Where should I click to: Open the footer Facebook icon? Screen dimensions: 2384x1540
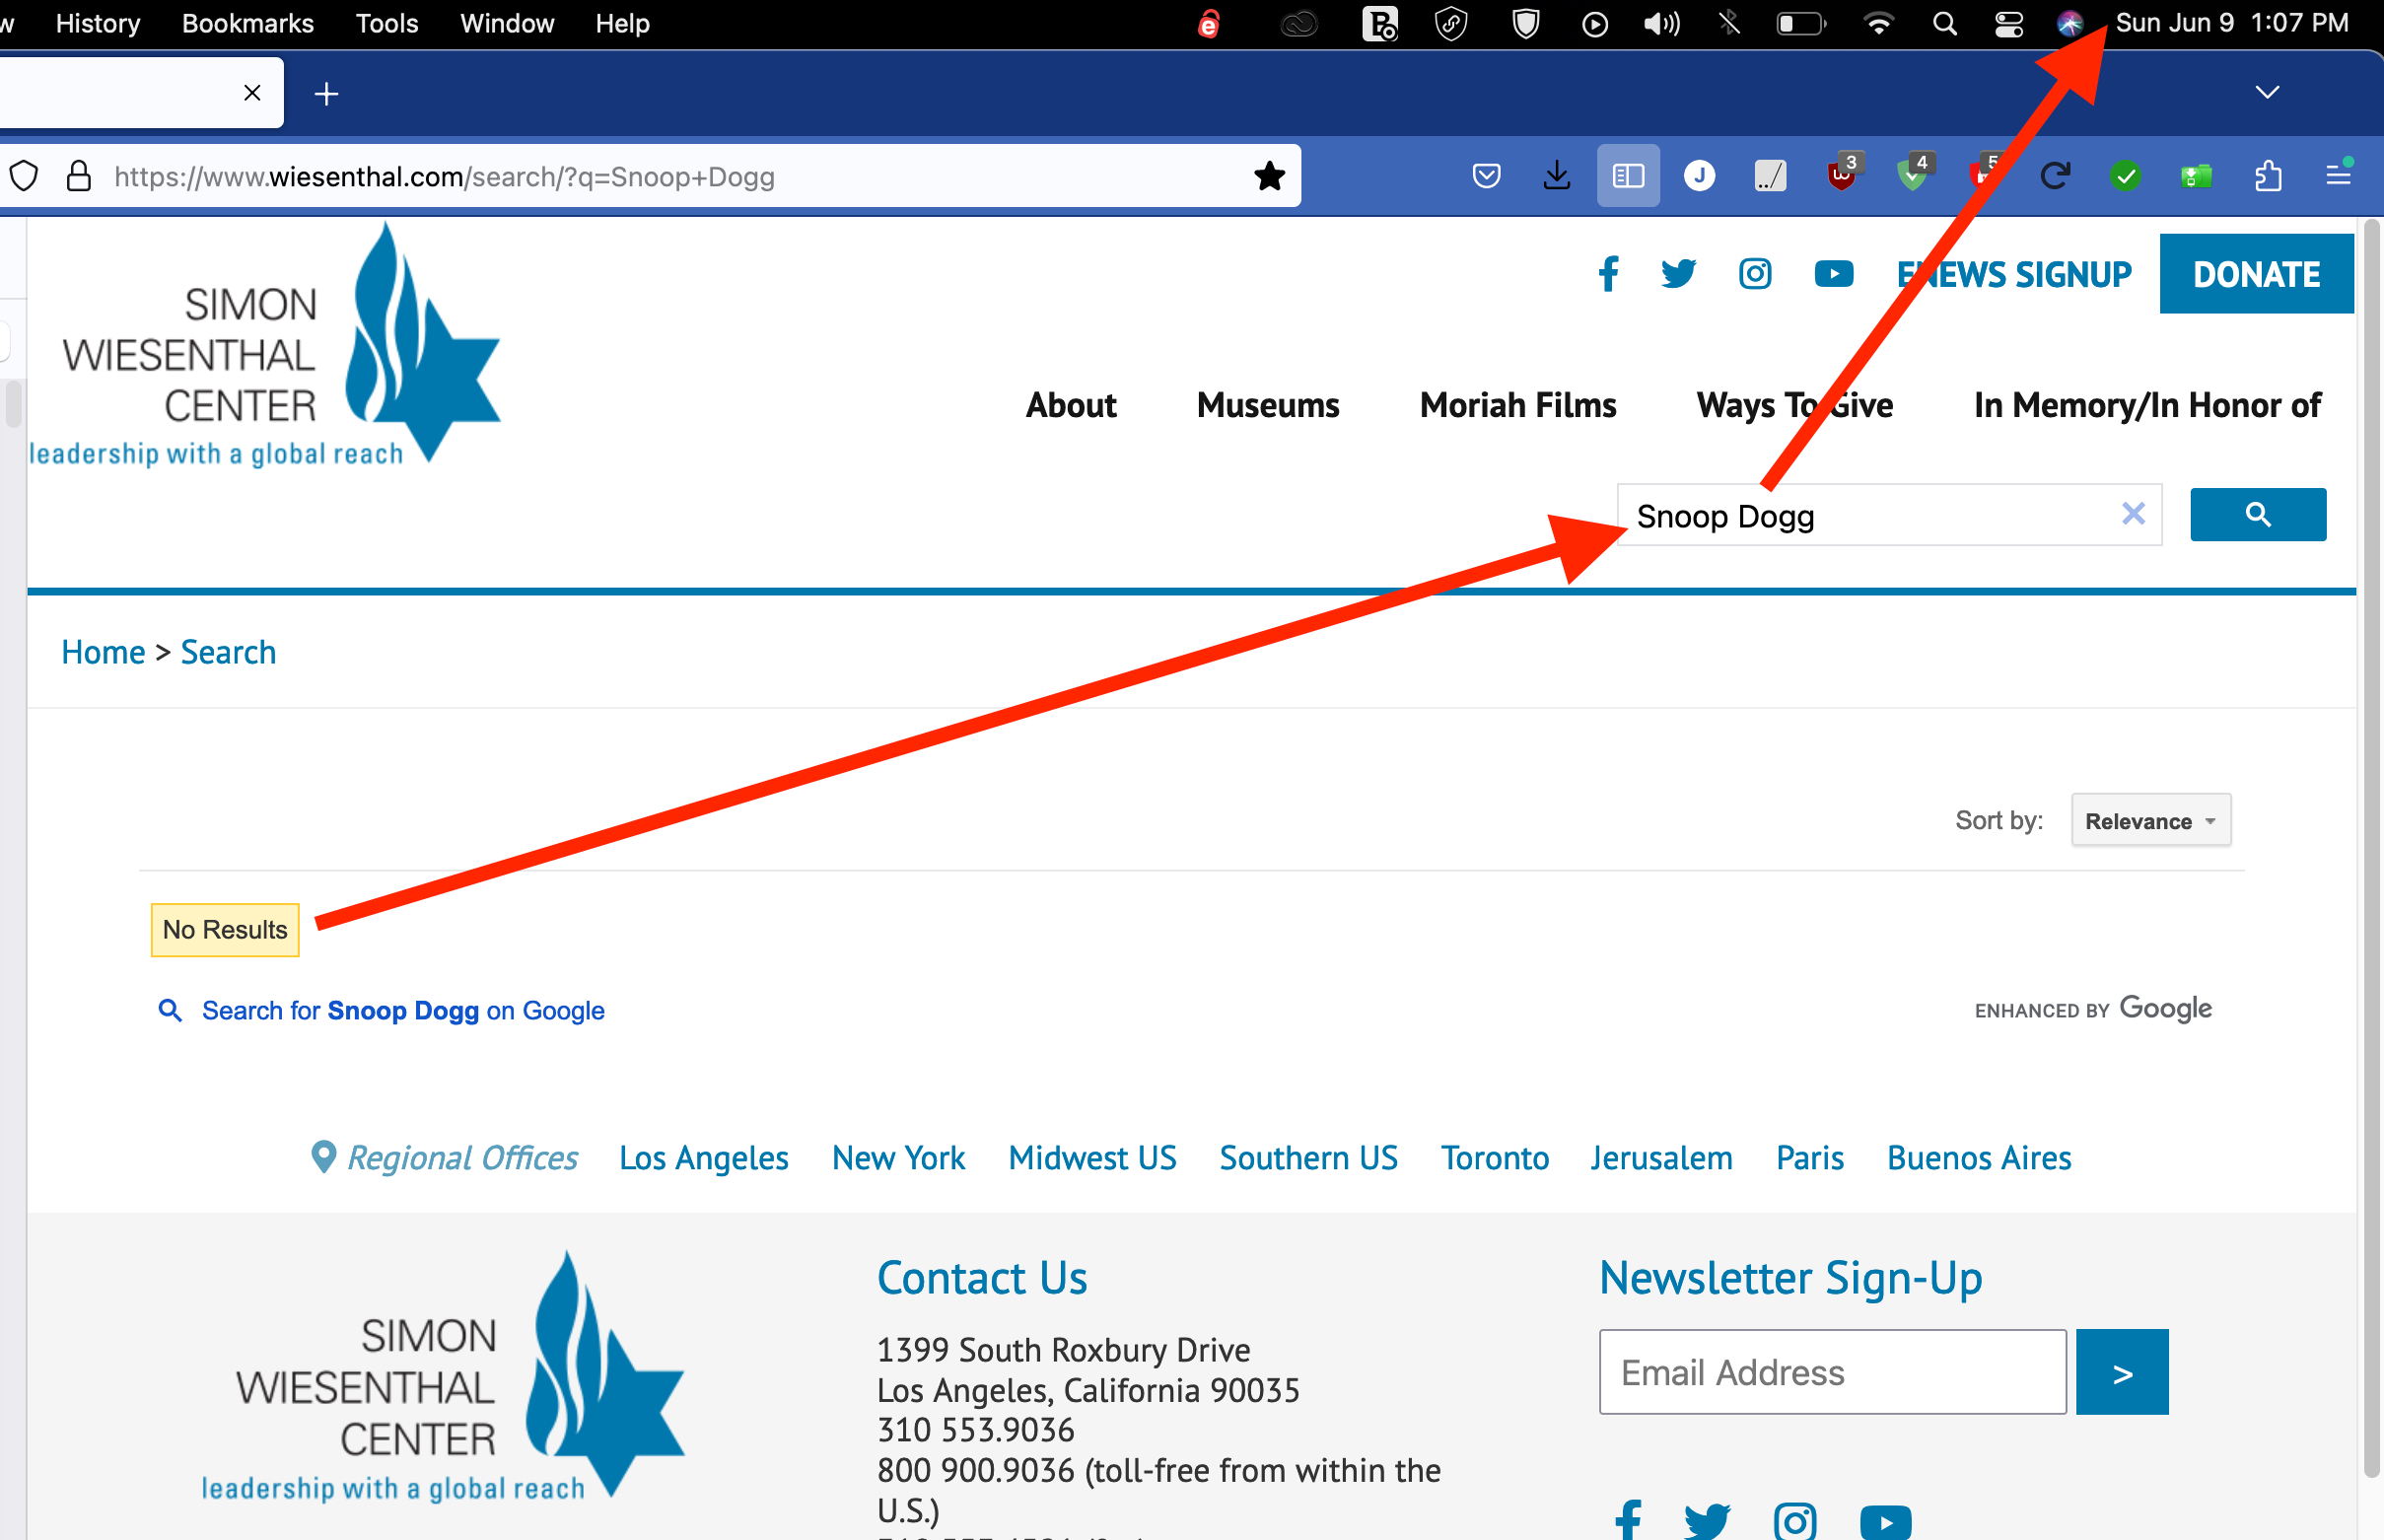click(x=1628, y=1520)
